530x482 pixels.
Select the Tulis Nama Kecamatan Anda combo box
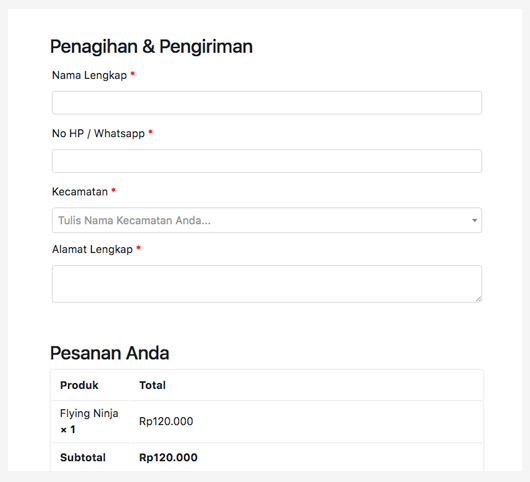pos(267,220)
